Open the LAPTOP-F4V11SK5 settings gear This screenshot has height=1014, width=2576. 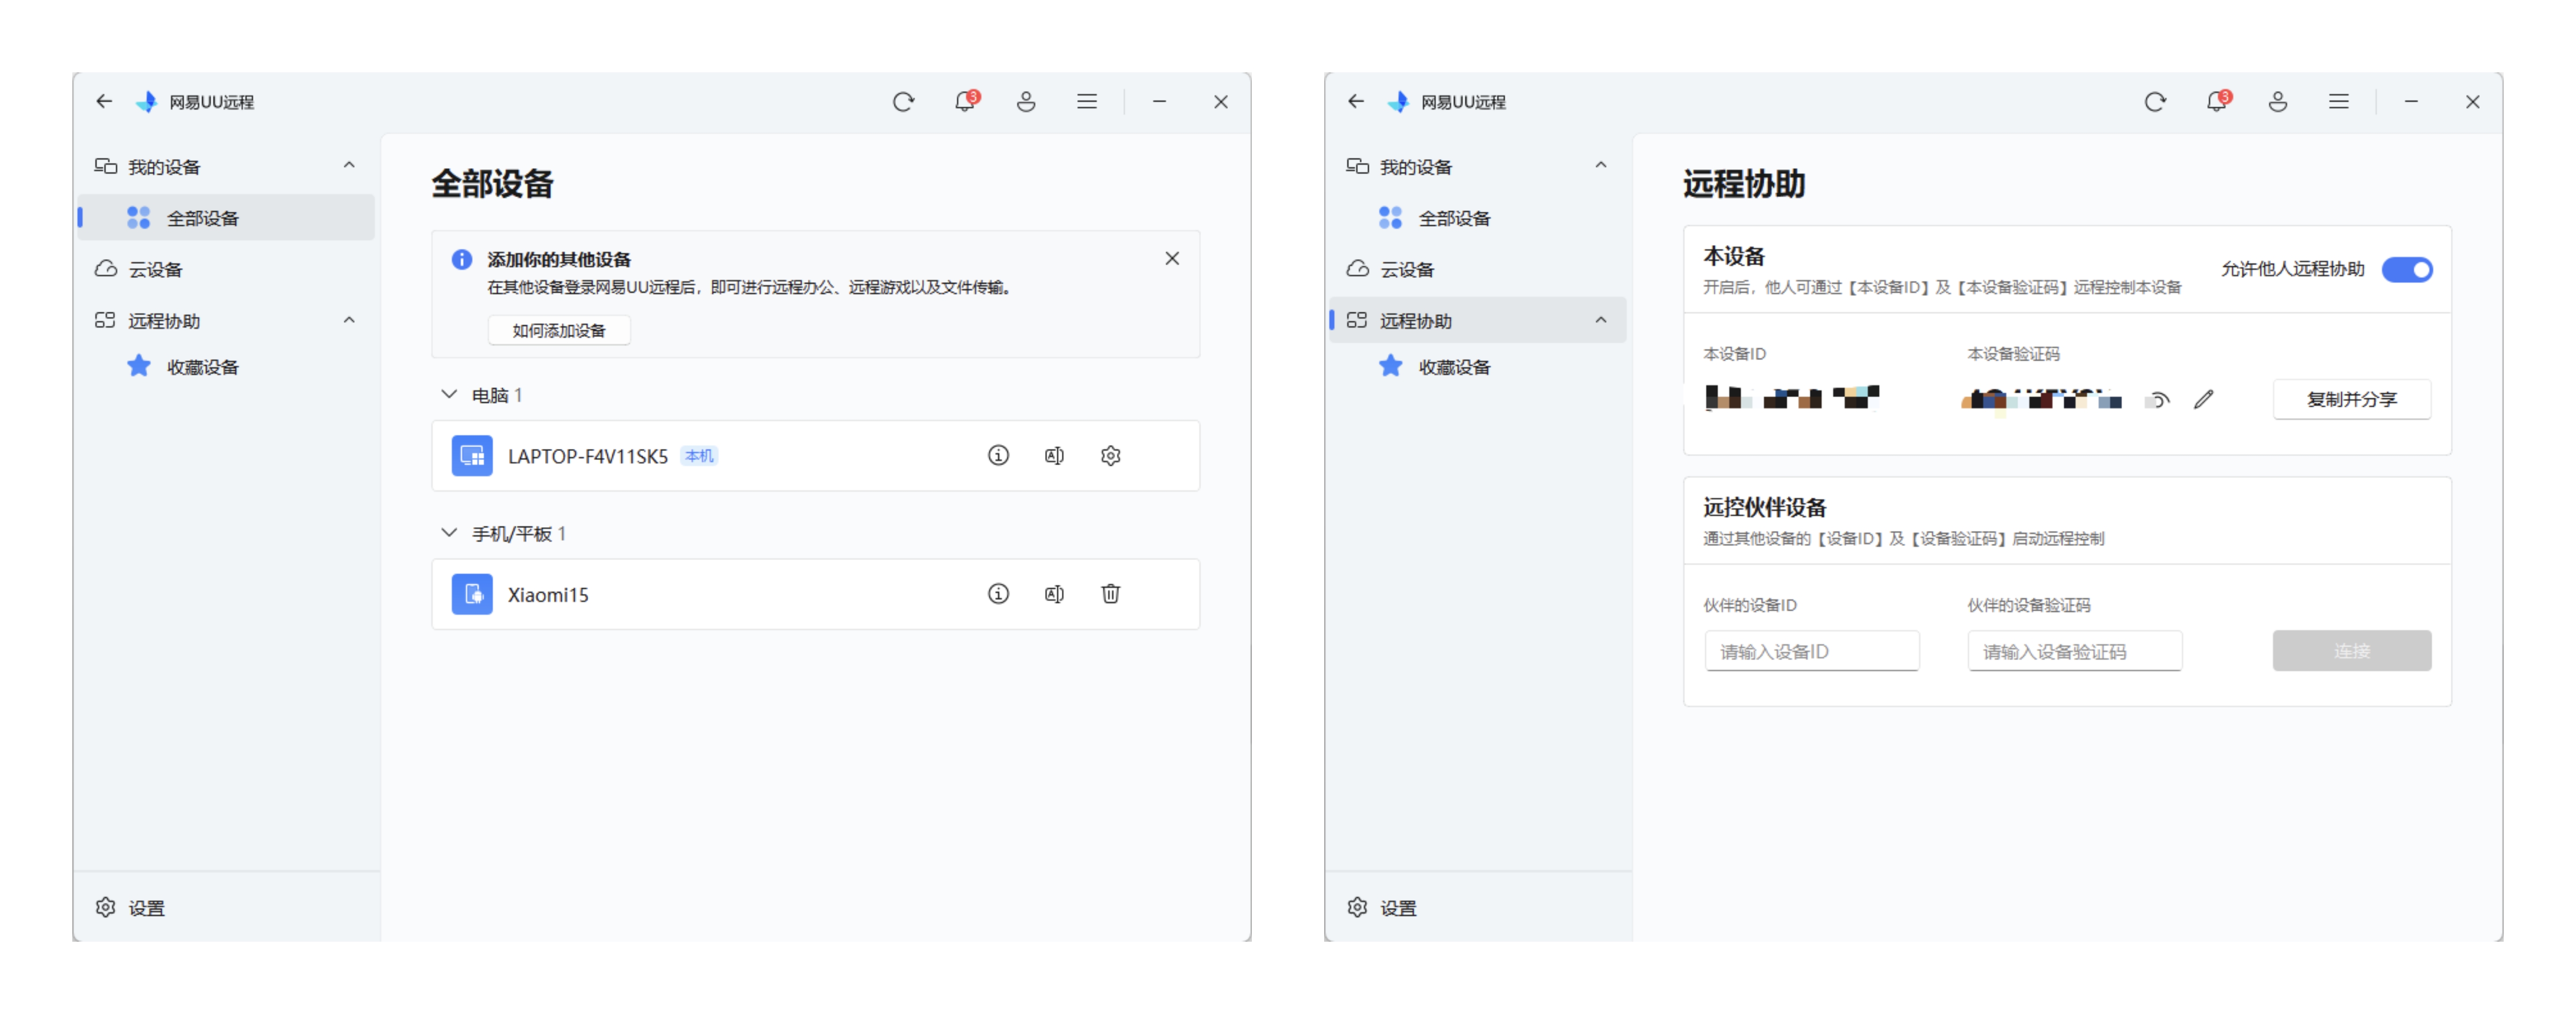click(1109, 456)
